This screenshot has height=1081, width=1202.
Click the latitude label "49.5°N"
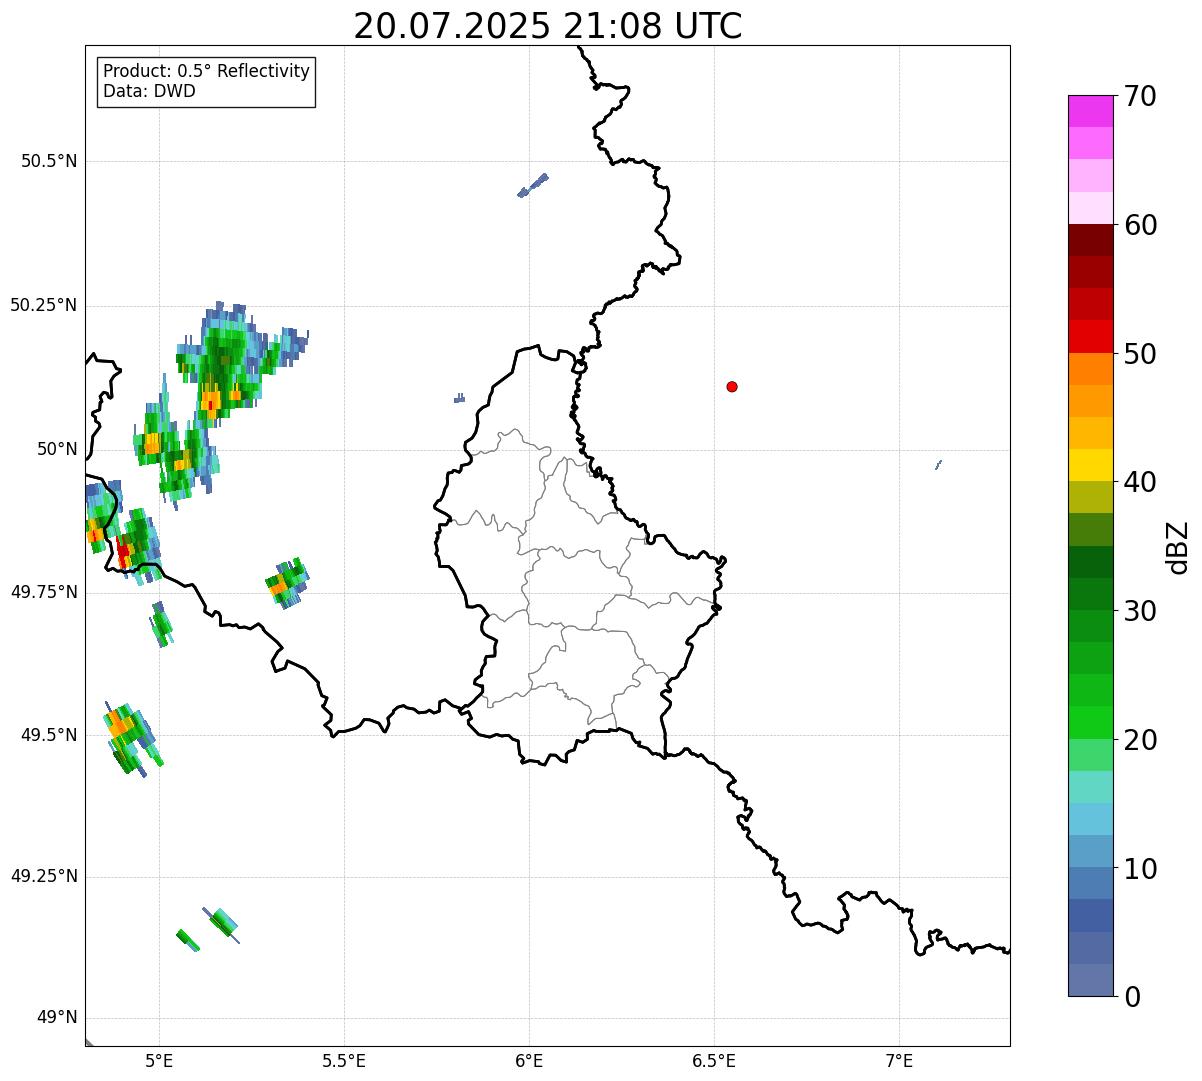(50, 736)
